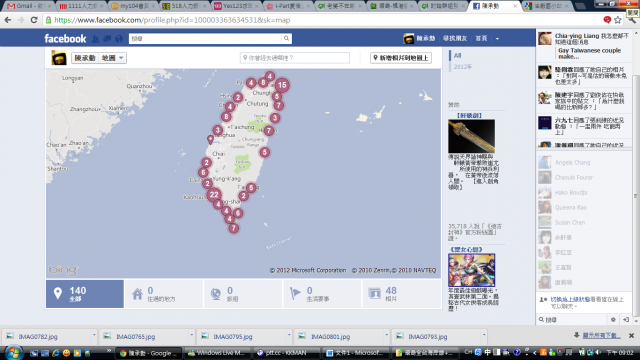Click hide chat sidebar icon
This screenshot has width=640, height=360.
[x=626, y=320]
